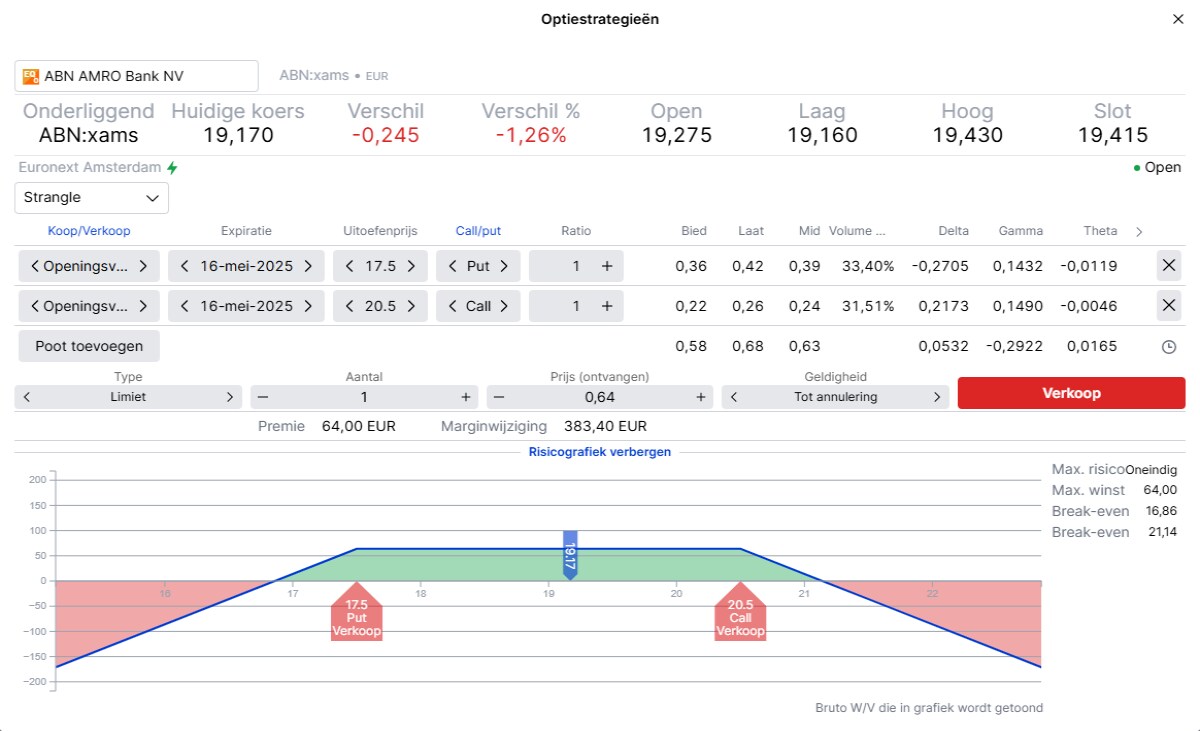
Task: Decrease Prijs (ontvangen) using its minus control
Action: tap(497, 396)
